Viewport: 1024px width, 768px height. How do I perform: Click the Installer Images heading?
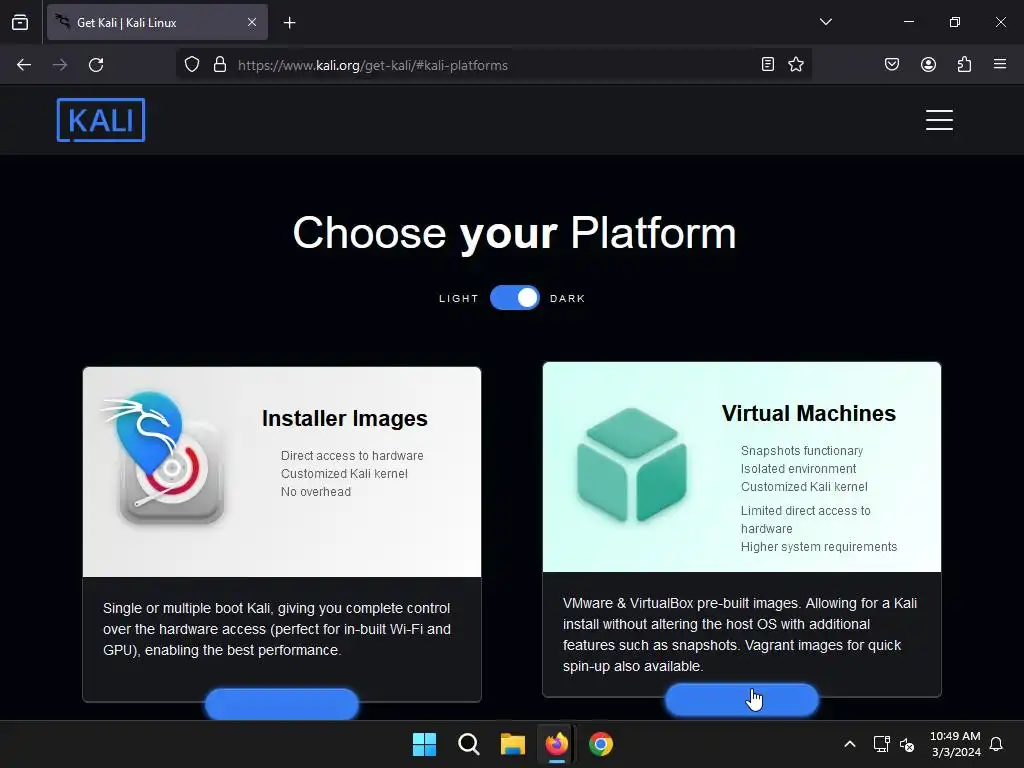[x=345, y=418]
